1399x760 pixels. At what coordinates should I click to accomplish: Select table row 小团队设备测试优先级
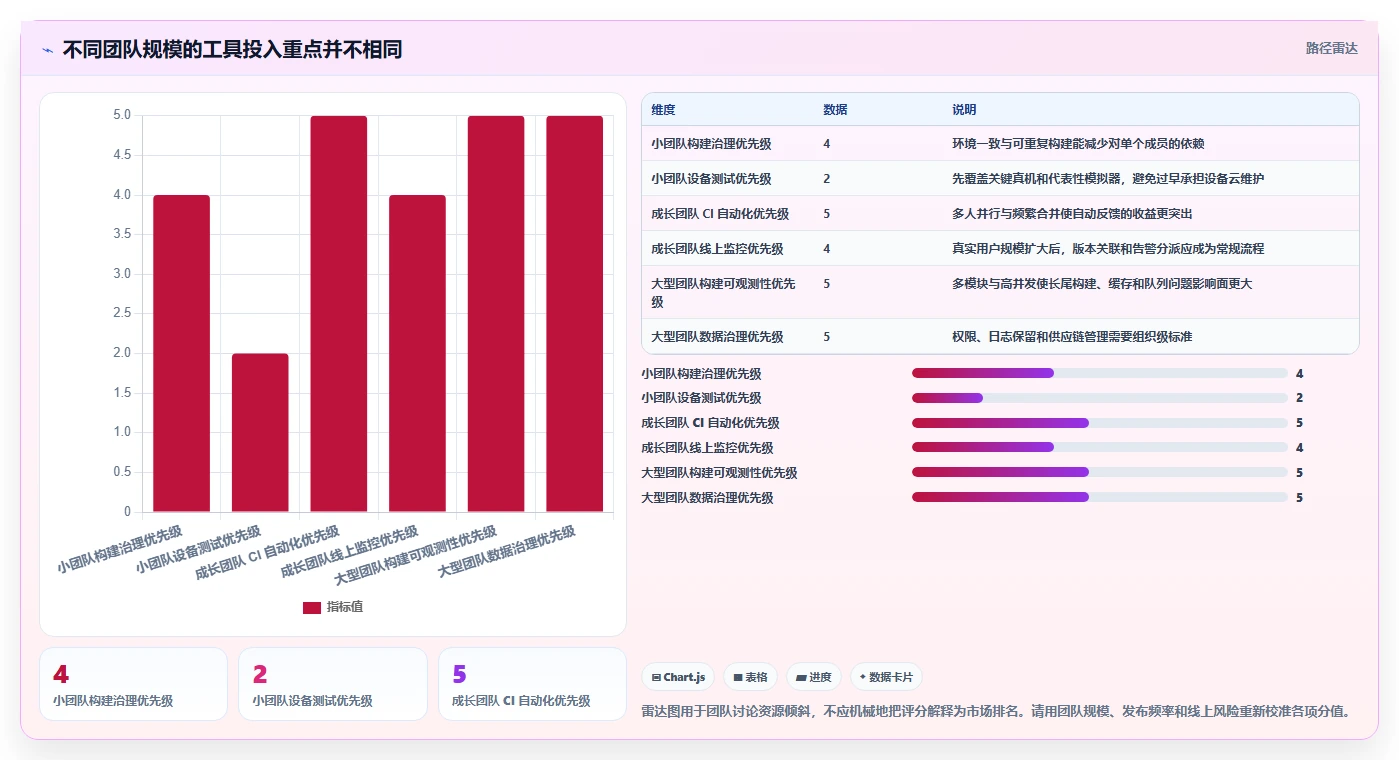[x=1000, y=178]
